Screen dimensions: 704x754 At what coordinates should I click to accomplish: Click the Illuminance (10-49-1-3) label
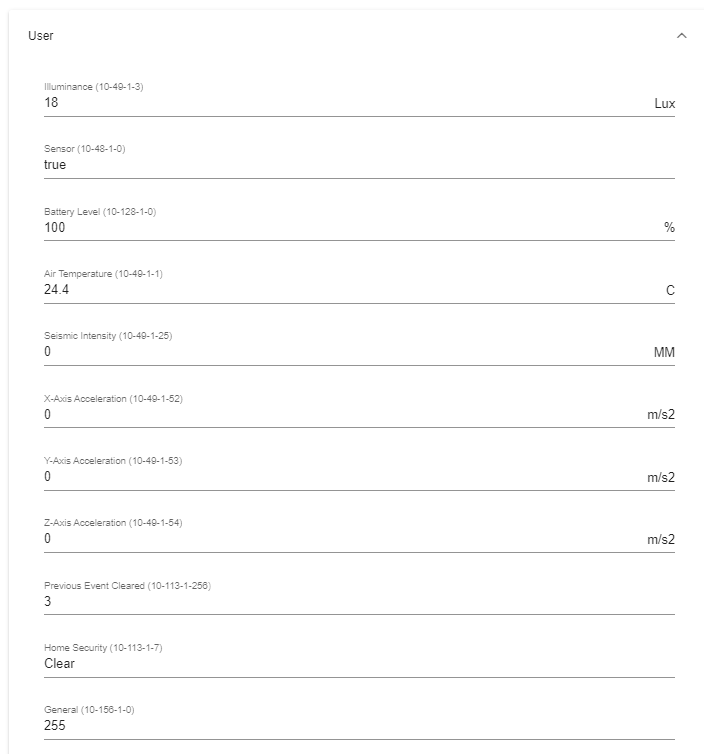(94, 87)
